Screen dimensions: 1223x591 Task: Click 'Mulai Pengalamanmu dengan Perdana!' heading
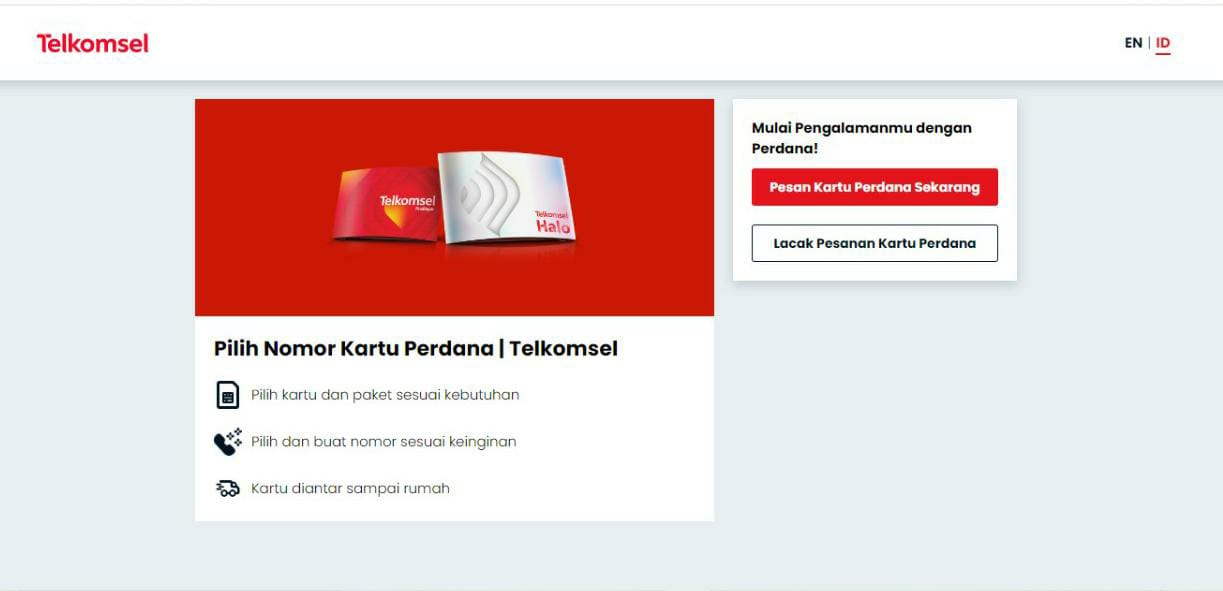[862, 138]
